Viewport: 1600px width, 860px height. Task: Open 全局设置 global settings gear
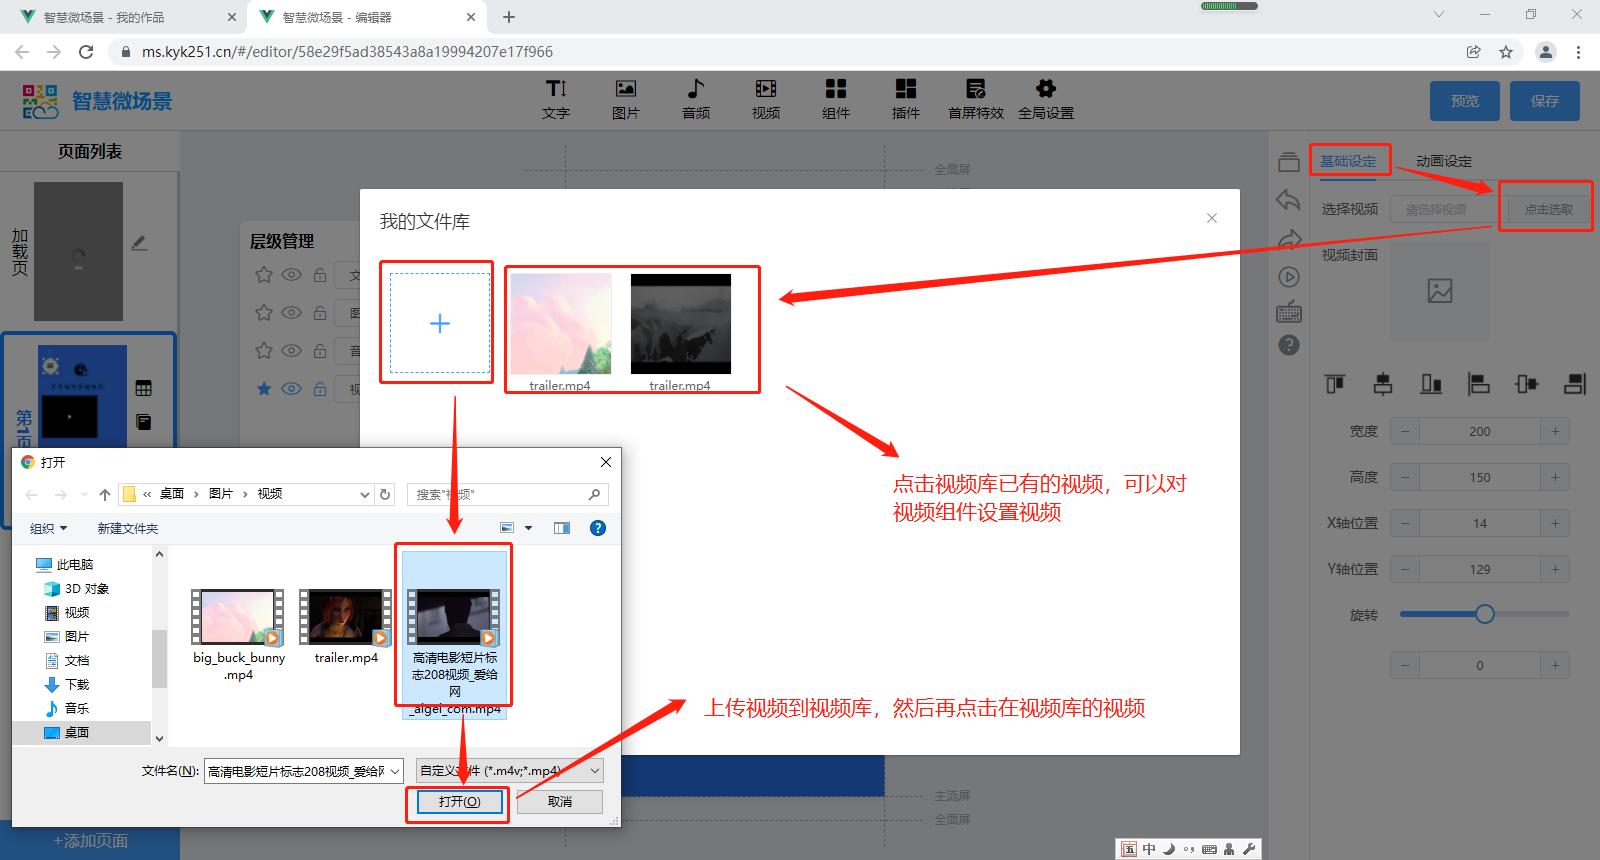(1046, 99)
